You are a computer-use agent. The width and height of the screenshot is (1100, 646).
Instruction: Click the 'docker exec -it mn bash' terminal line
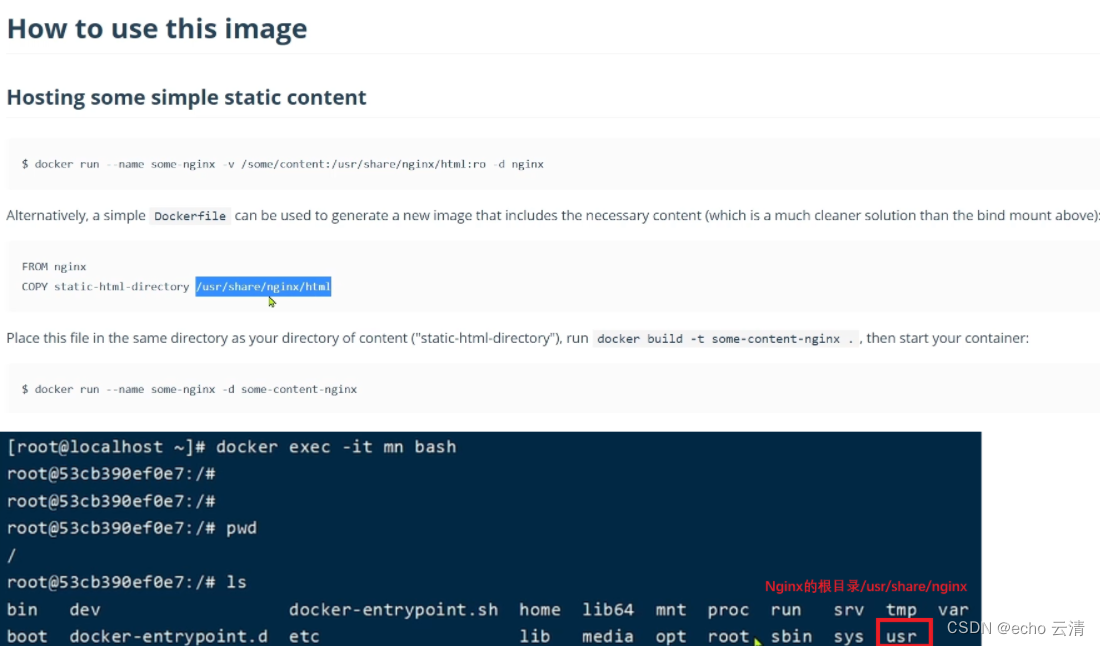(232, 447)
